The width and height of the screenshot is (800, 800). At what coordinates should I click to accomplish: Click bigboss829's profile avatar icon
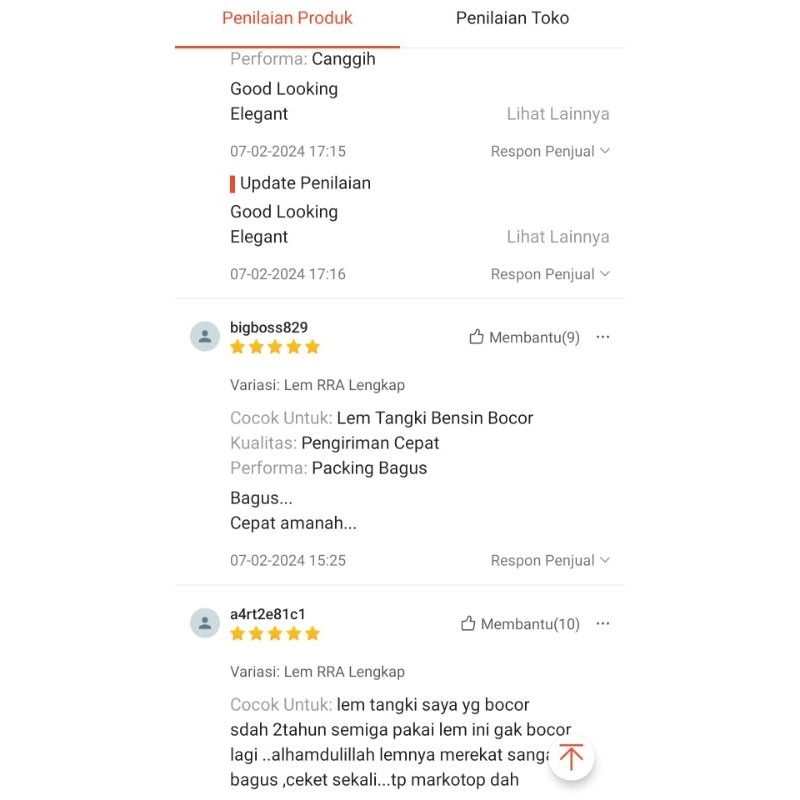[x=205, y=337]
